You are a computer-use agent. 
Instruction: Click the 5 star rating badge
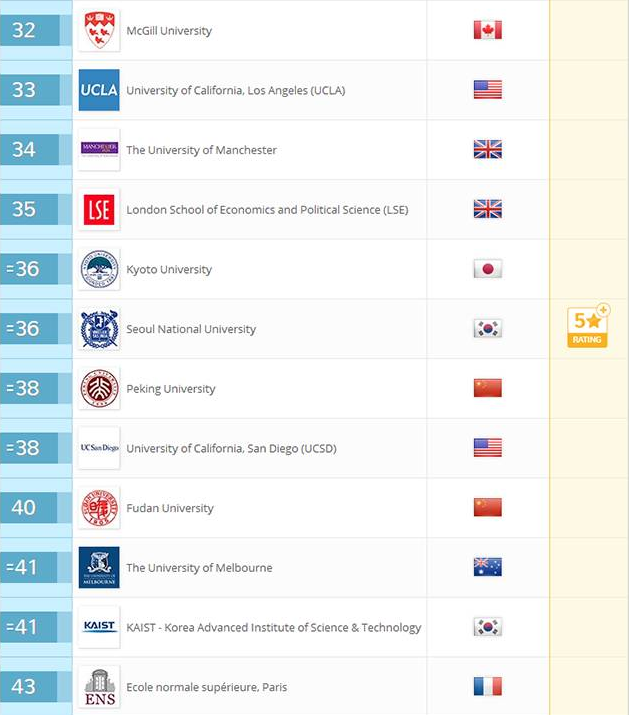(588, 326)
